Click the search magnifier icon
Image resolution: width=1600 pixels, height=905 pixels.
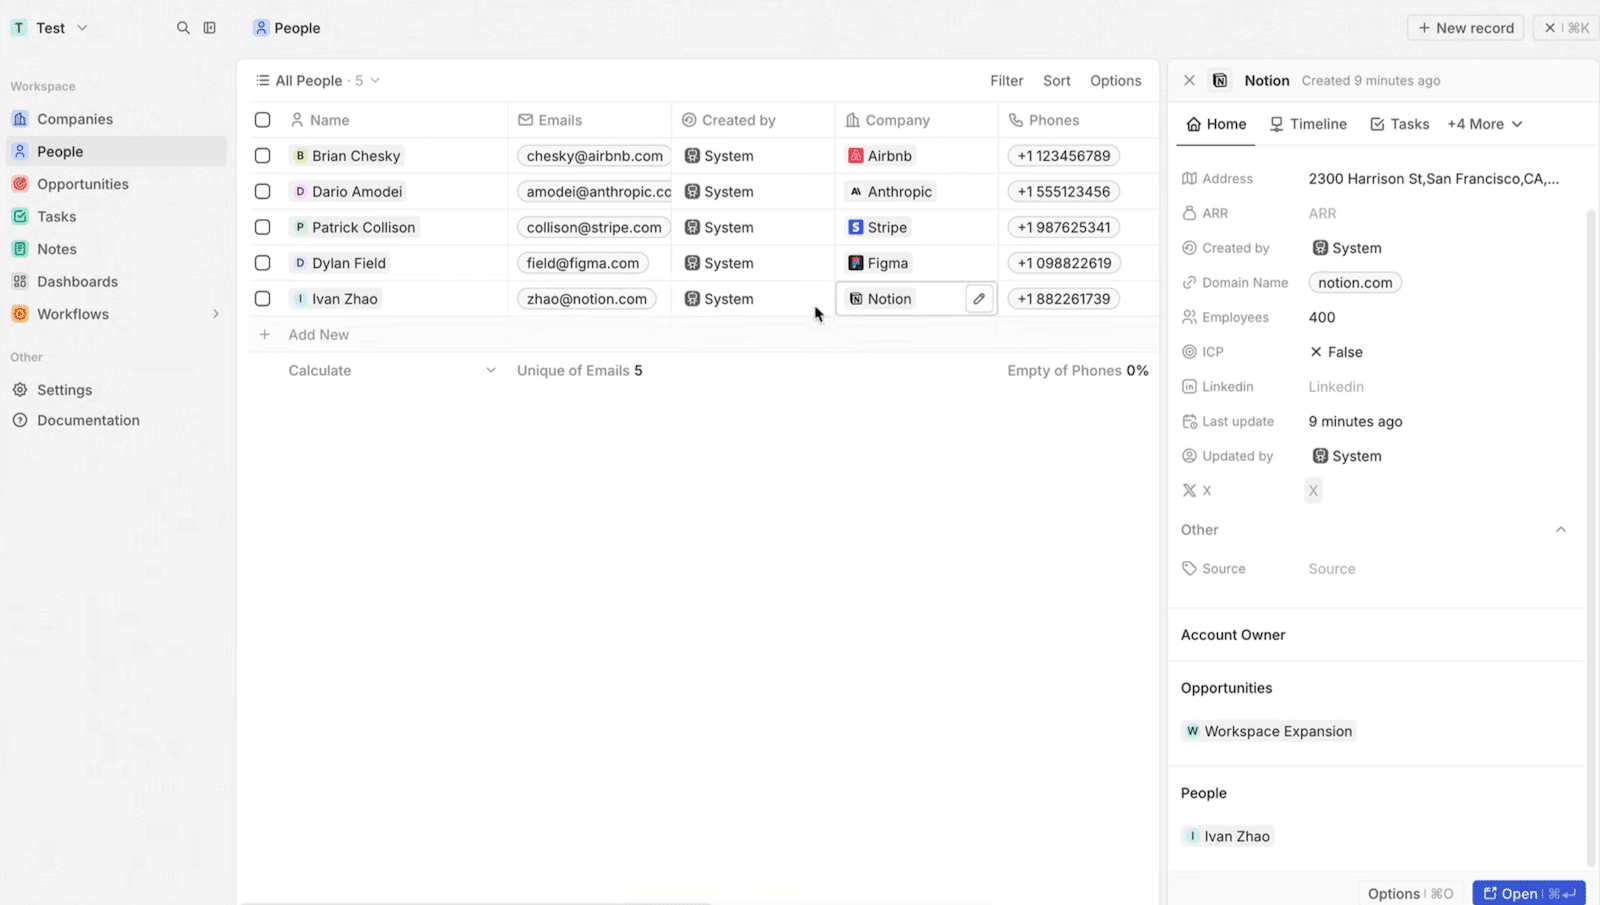click(183, 28)
